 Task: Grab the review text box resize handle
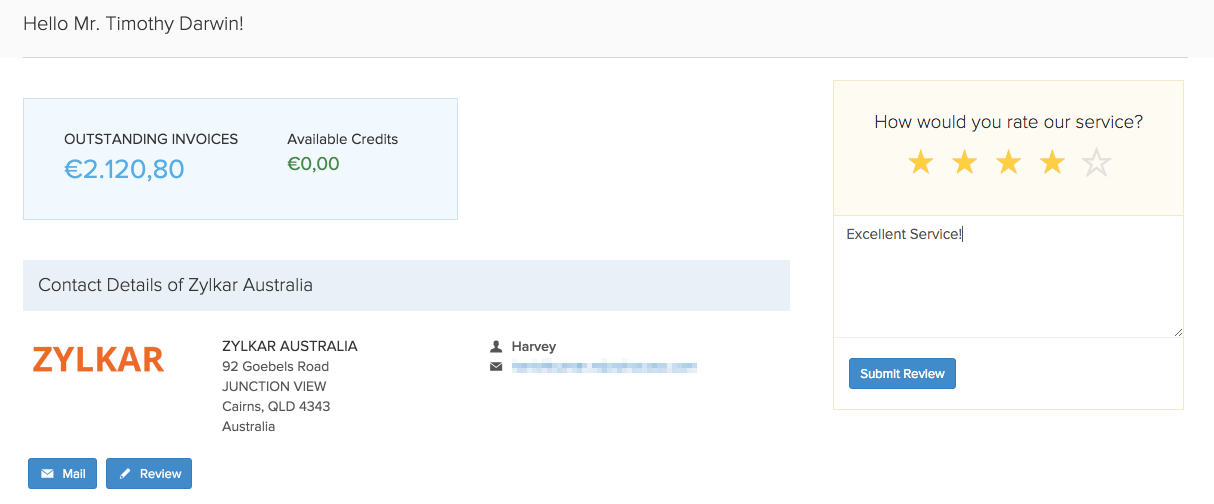point(1178,331)
